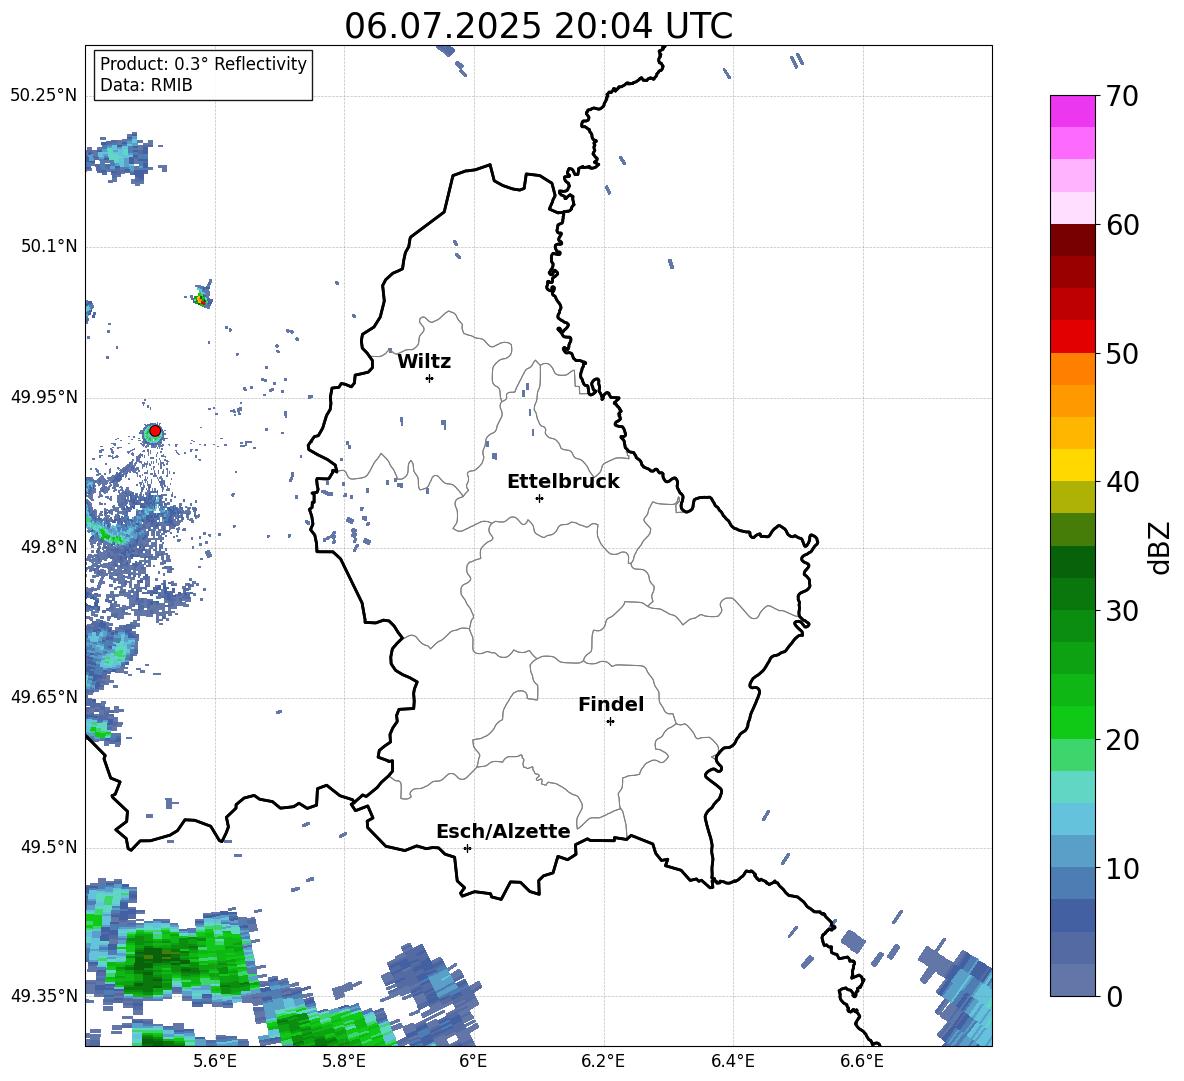1184x1081 pixels.
Task: Click the colorbar tick value 70
Action: point(1121,96)
